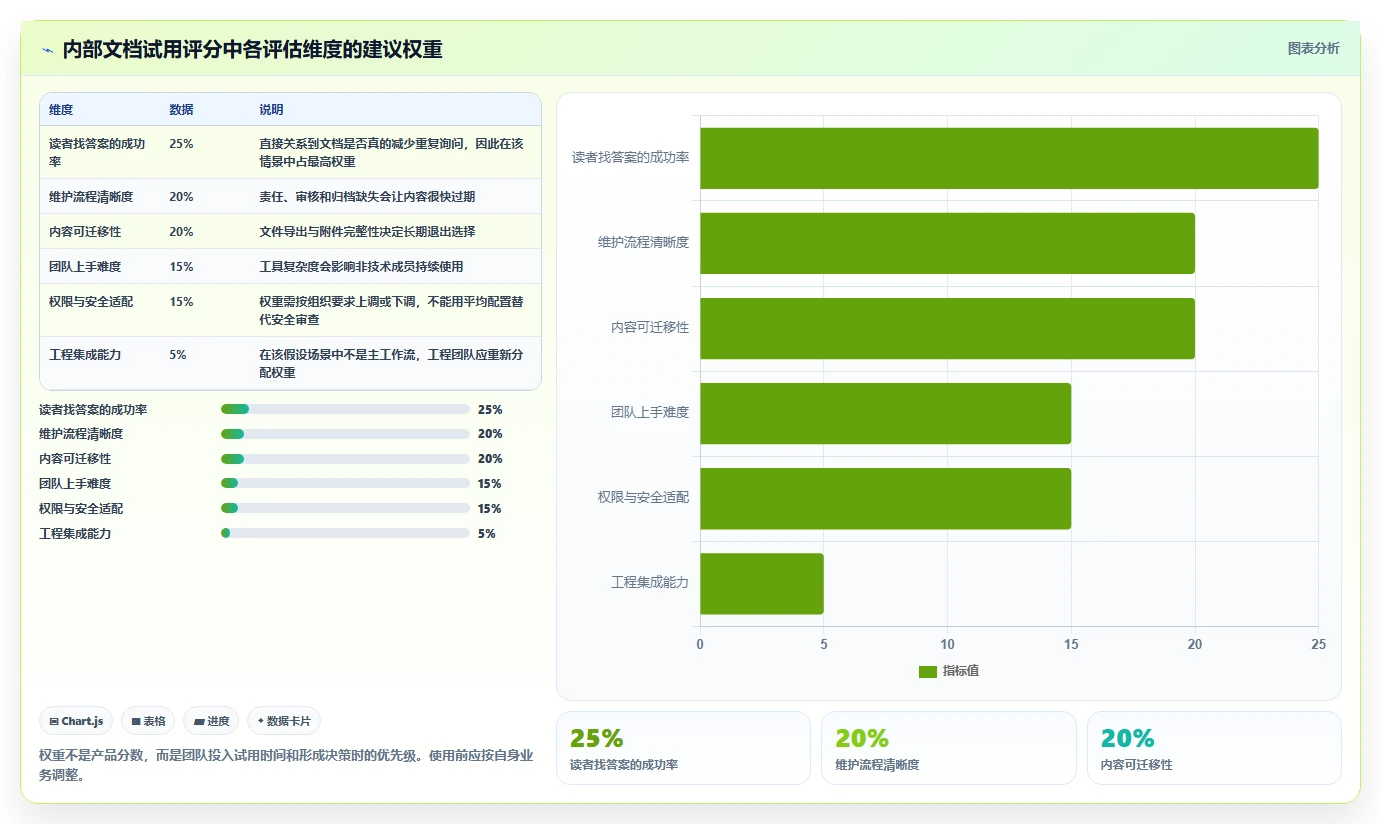
Task: Click the description starting 权重需按组织要求
Action: (391, 311)
